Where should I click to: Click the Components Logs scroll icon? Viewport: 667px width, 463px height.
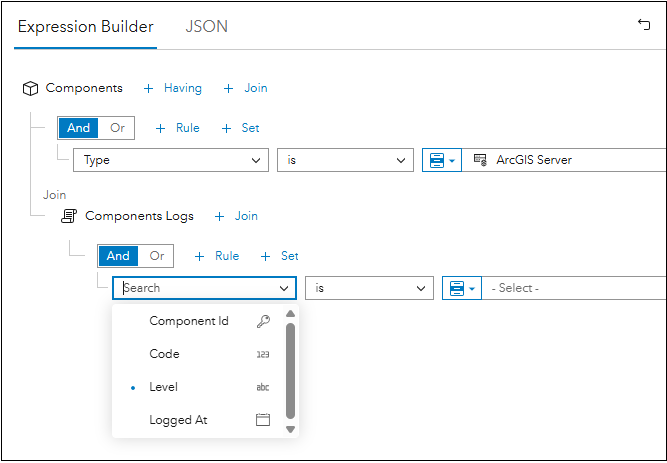69,216
